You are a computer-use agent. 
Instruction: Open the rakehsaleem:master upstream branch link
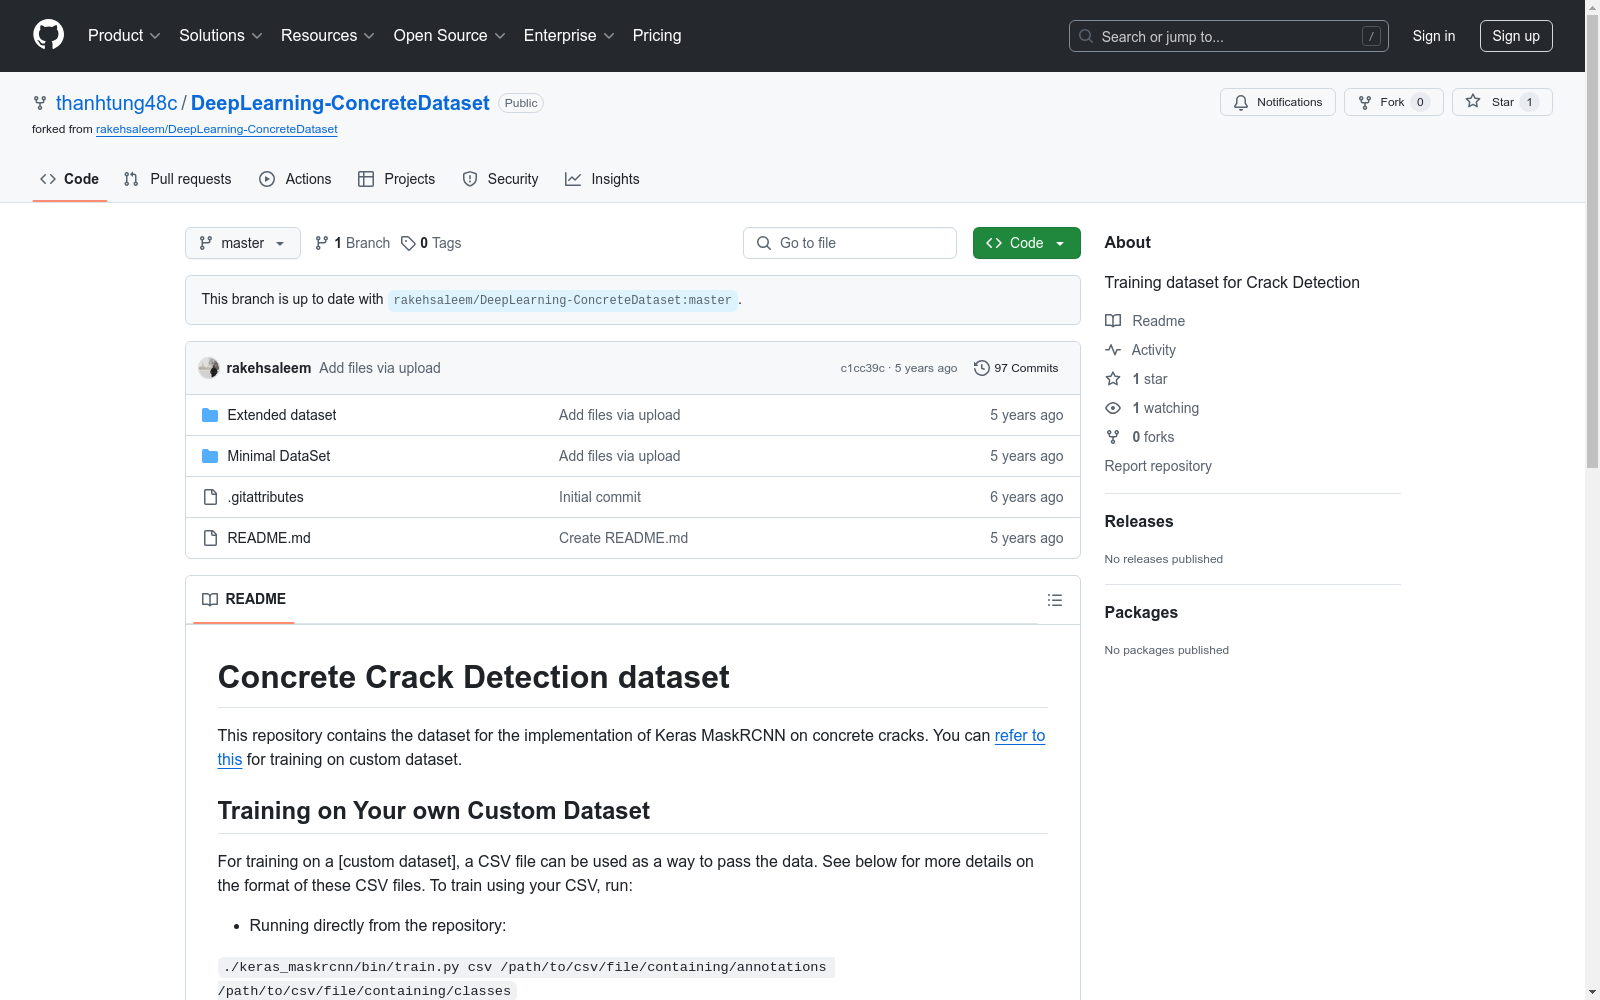pyautogui.click(x=563, y=300)
